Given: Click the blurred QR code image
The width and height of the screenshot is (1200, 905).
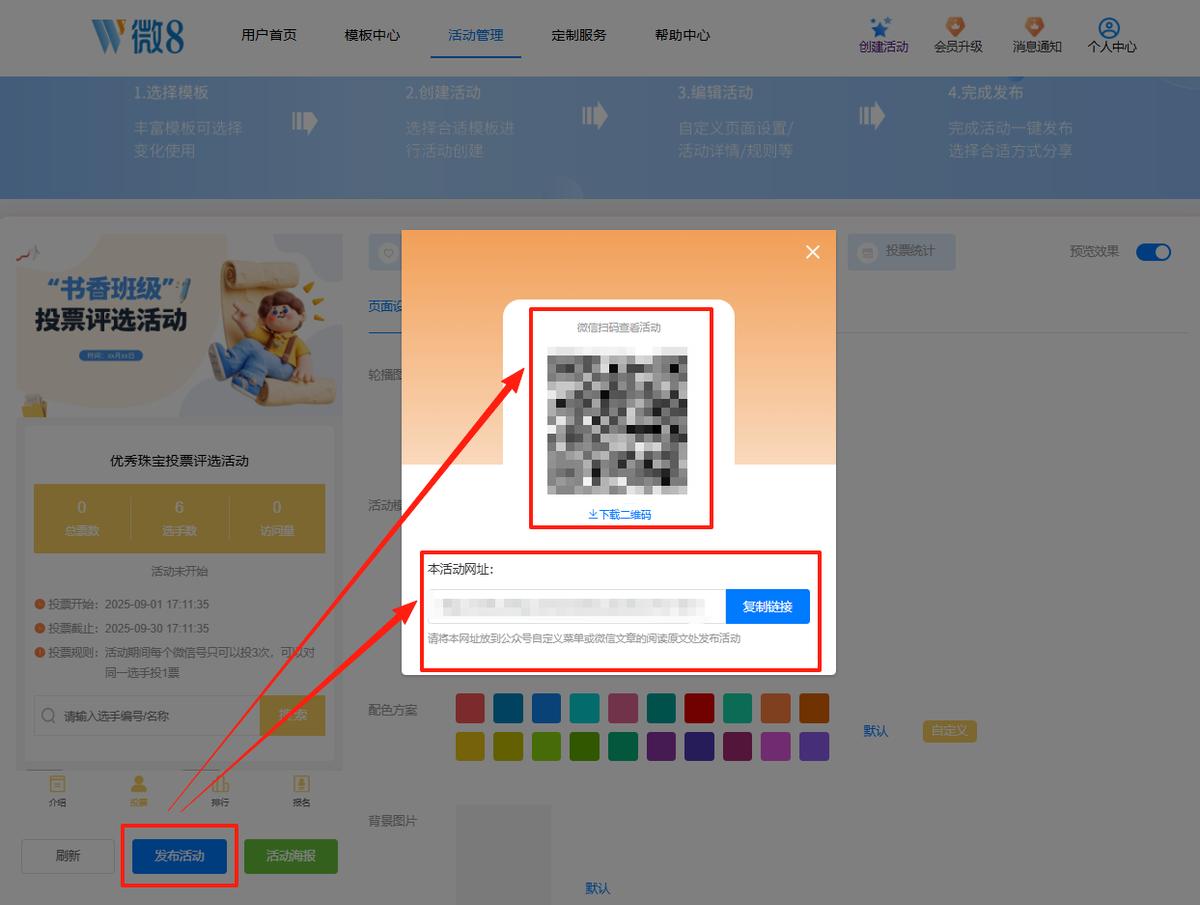Looking at the screenshot, I should tap(617, 420).
